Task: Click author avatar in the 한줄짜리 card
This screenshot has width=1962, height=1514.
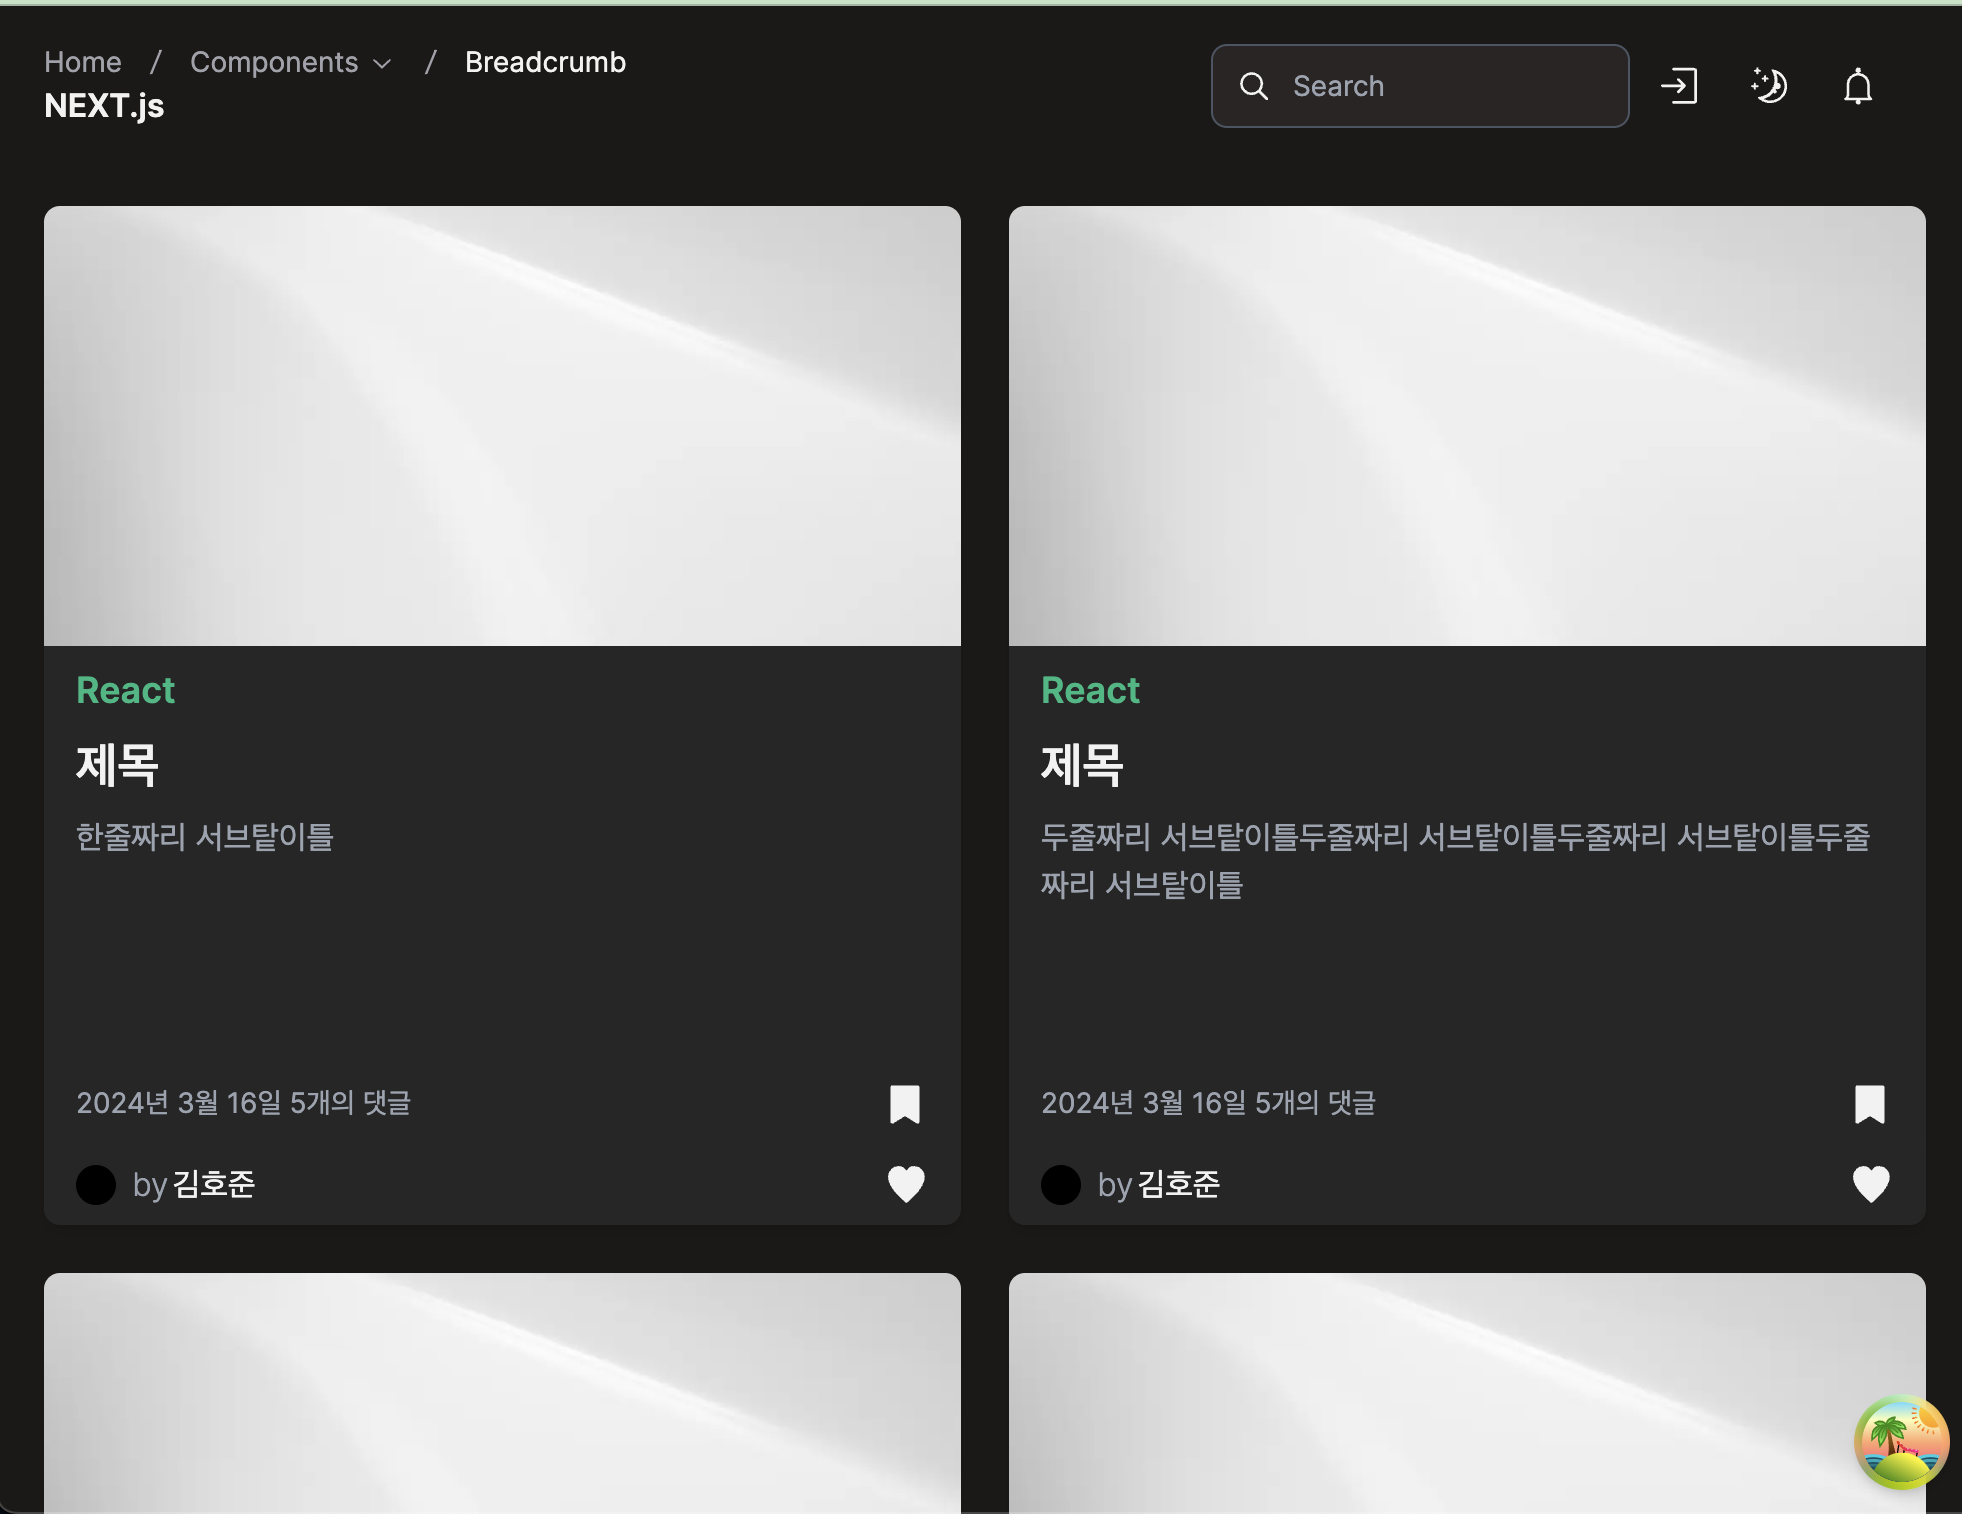Action: click(x=96, y=1185)
